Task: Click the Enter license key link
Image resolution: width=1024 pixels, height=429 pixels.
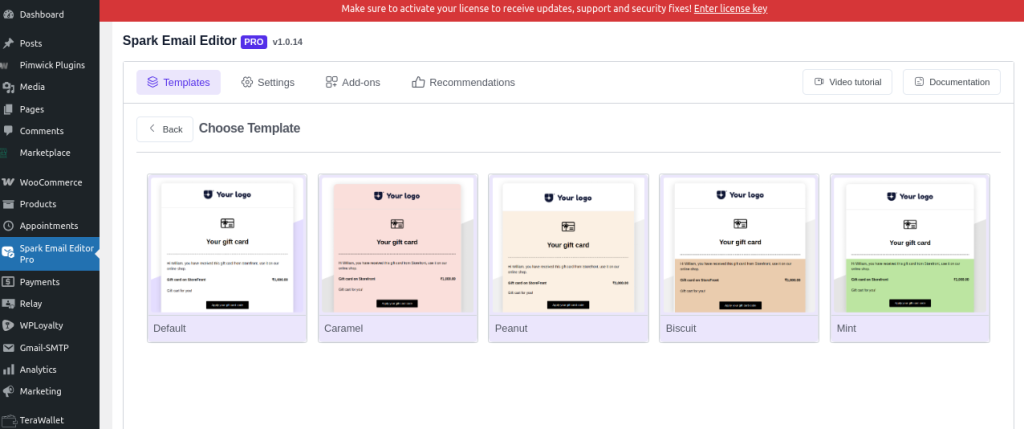Action: (730, 8)
